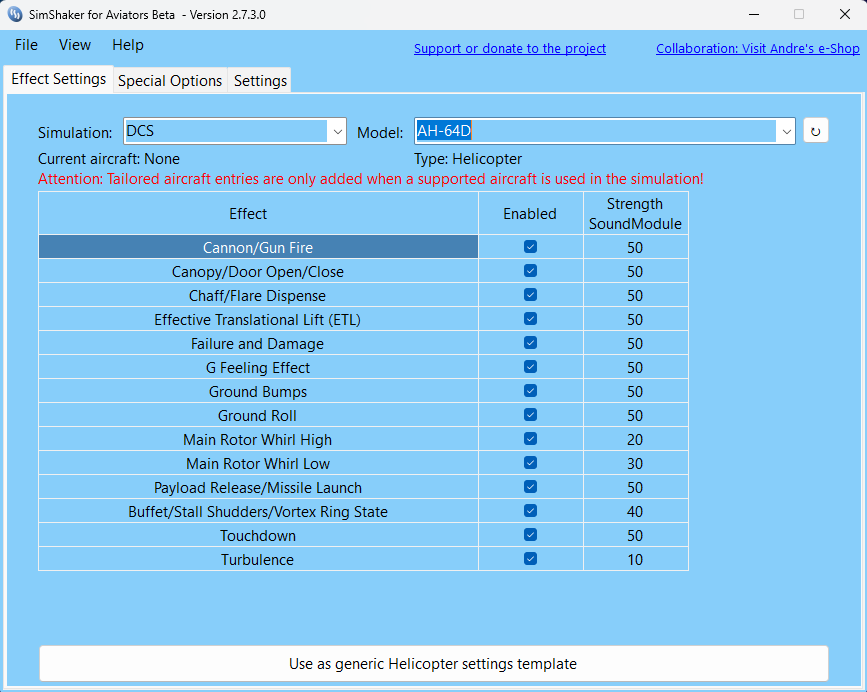The height and width of the screenshot is (692, 867).
Task: Select the Ground Roll effect name
Action: [x=258, y=416]
